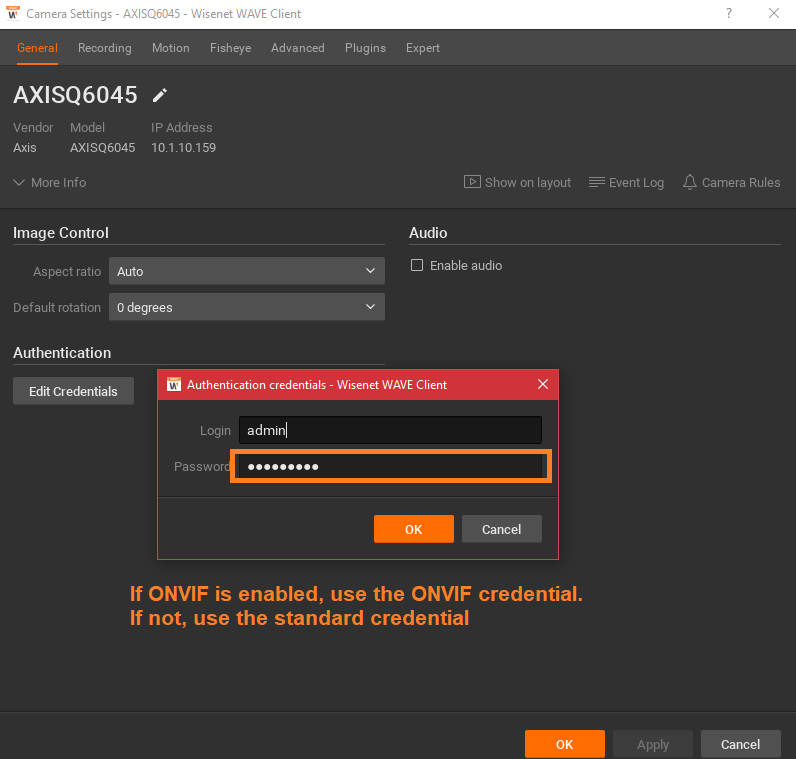
Task: Click the Show on layout play icon
Action: (x=472, y=182)
